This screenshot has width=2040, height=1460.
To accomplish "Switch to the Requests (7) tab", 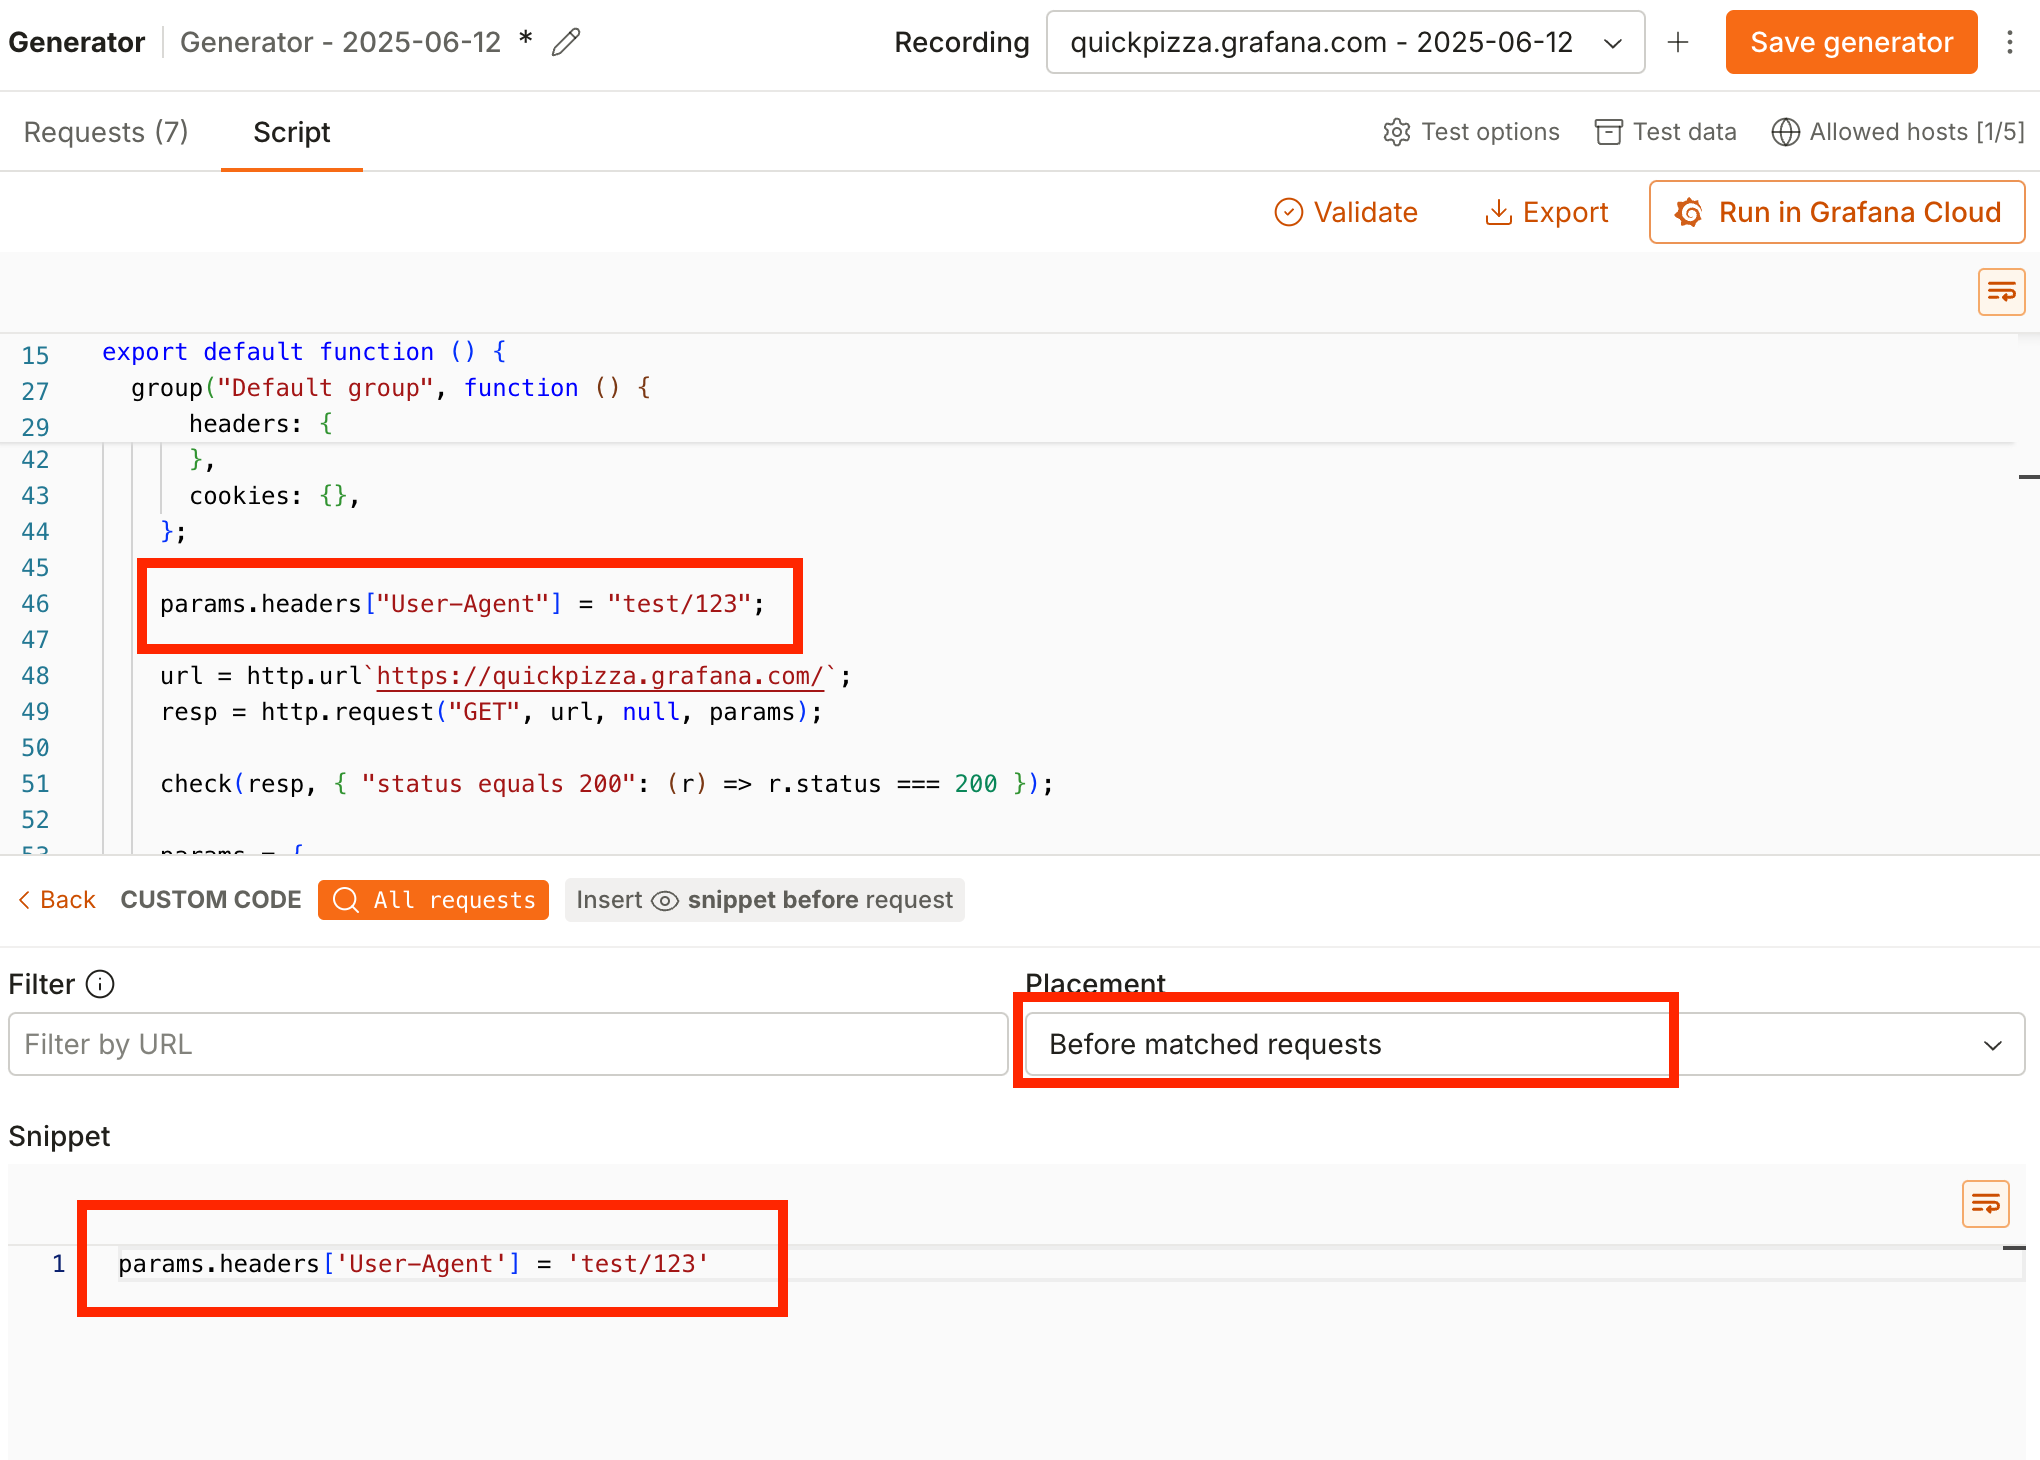I will tap(106, 132).
